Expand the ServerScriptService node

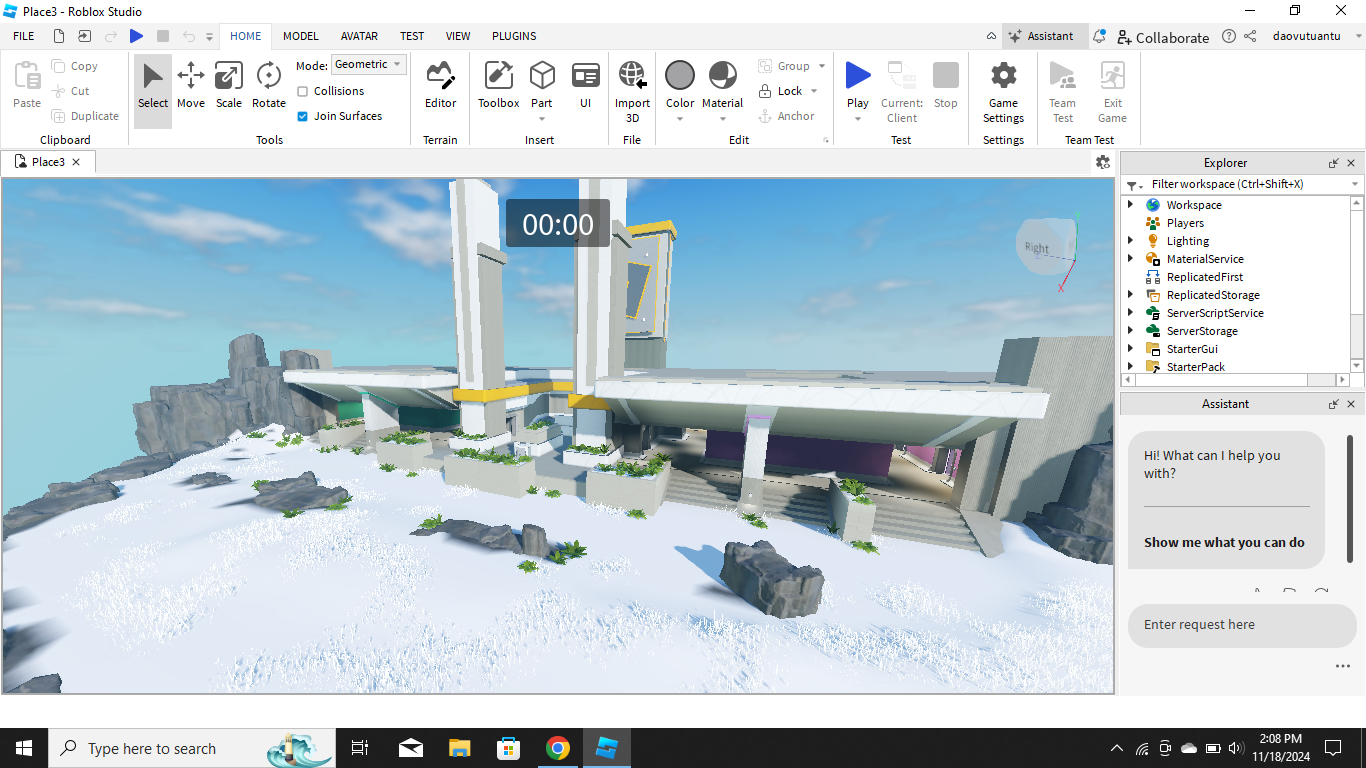1131,313
